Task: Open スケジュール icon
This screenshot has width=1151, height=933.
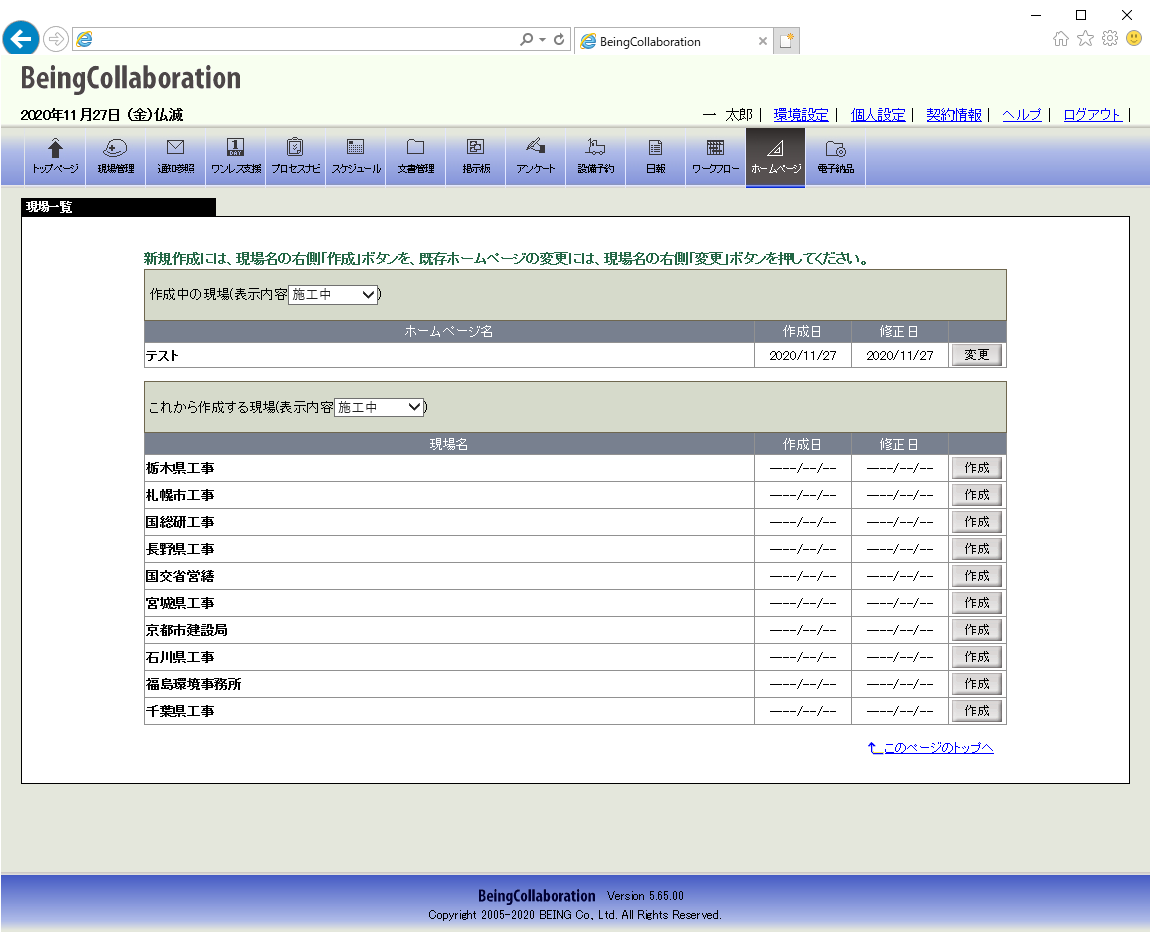Action: tap(355, 156)
